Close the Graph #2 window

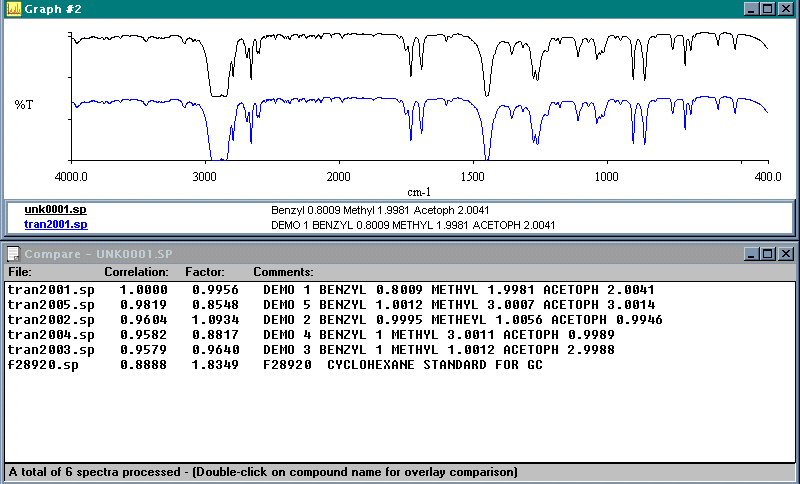pyautogui.click(x=786, y=9)
